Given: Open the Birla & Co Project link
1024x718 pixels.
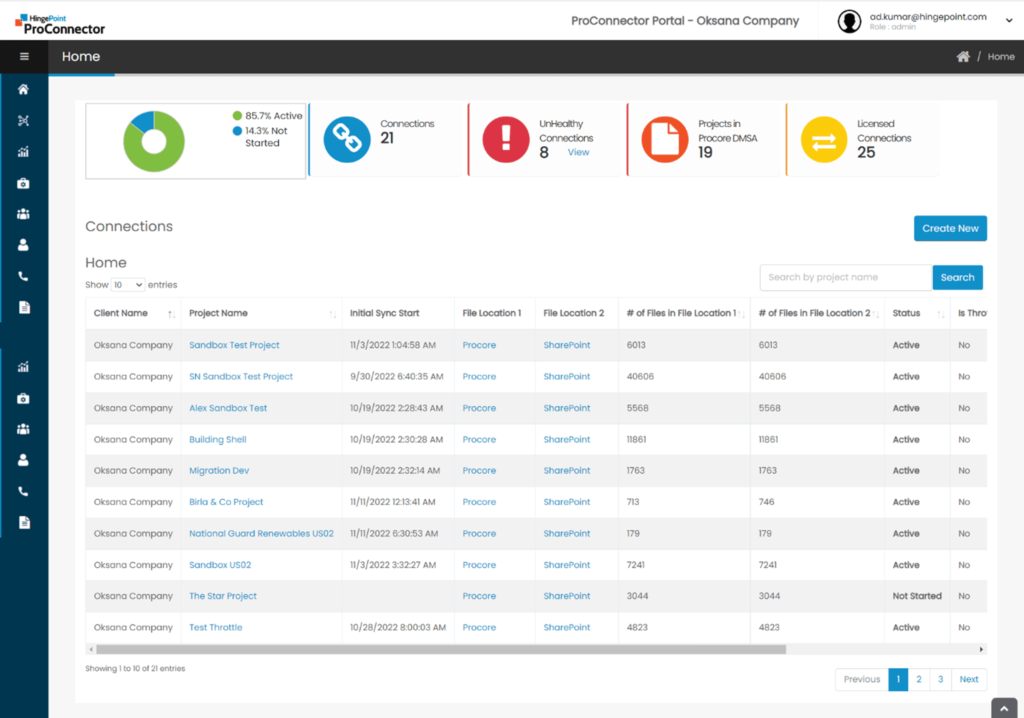Looking at the screenshot, I should (226, 502).
